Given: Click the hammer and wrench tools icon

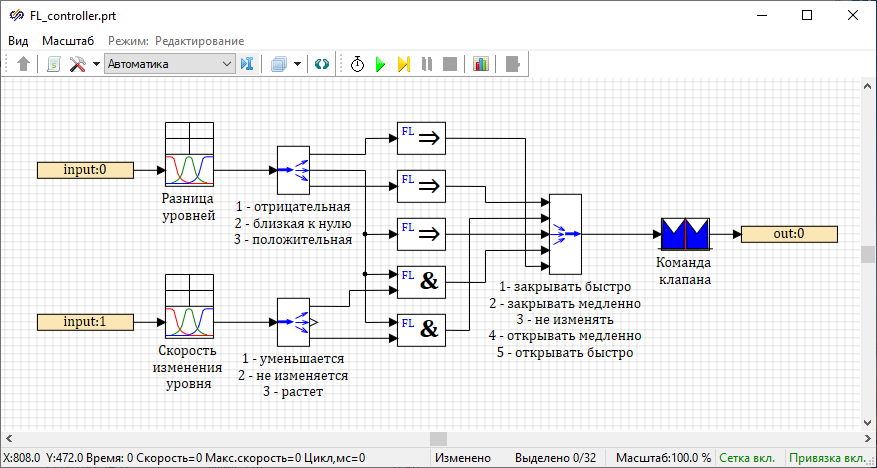Looking at the screenshot, I should coord(78,64).
